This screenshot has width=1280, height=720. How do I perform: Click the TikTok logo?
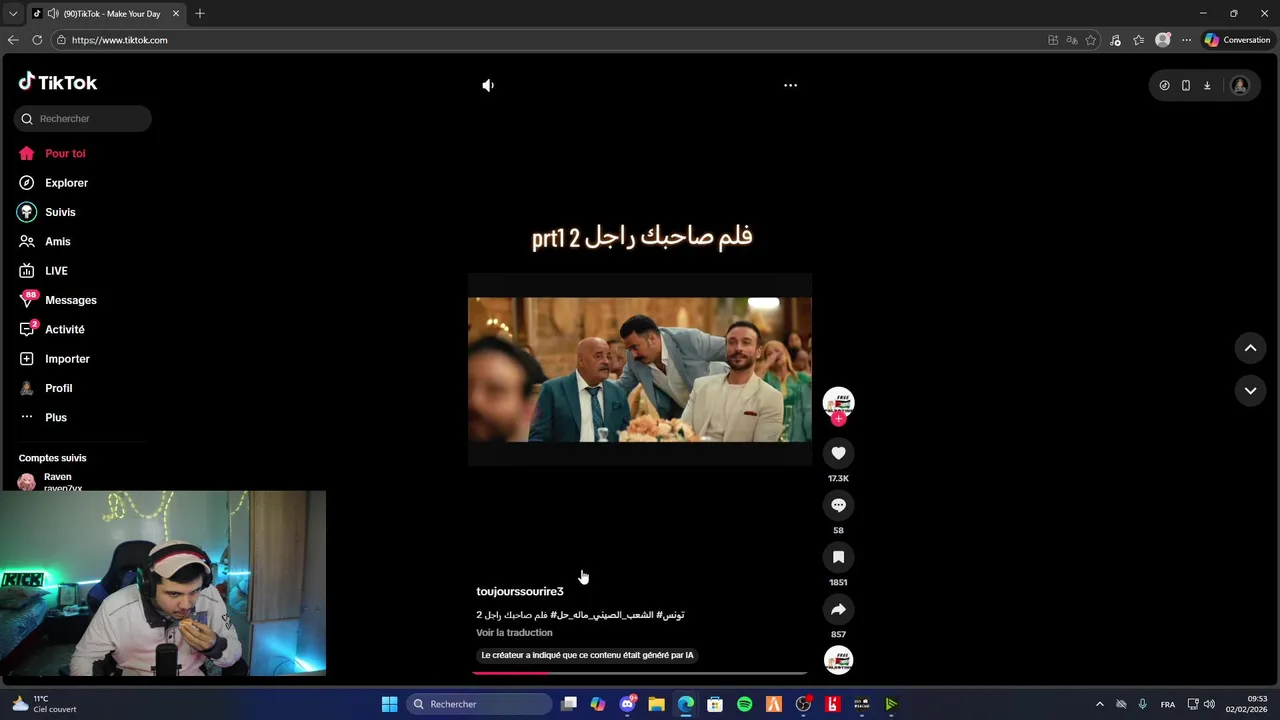point(58,82)
